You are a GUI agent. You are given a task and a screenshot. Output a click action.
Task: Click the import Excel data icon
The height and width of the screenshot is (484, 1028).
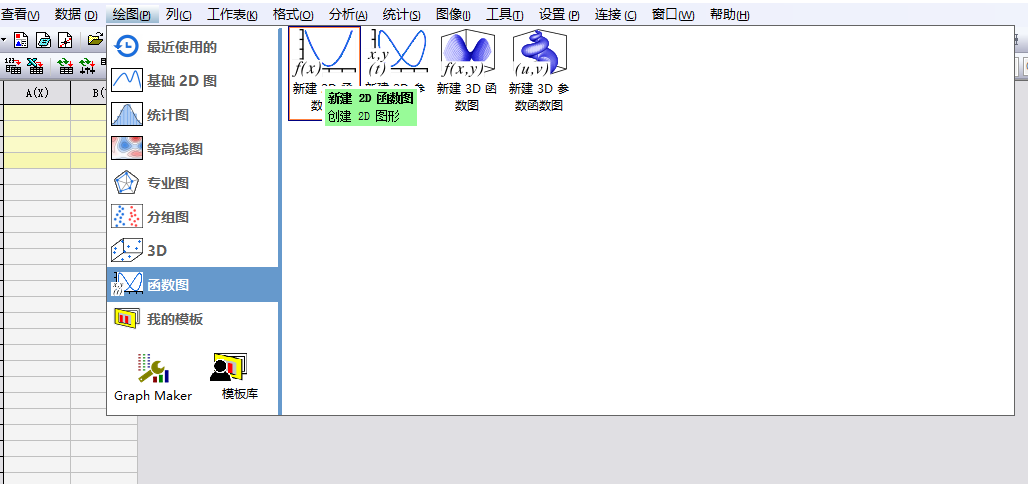35,66
